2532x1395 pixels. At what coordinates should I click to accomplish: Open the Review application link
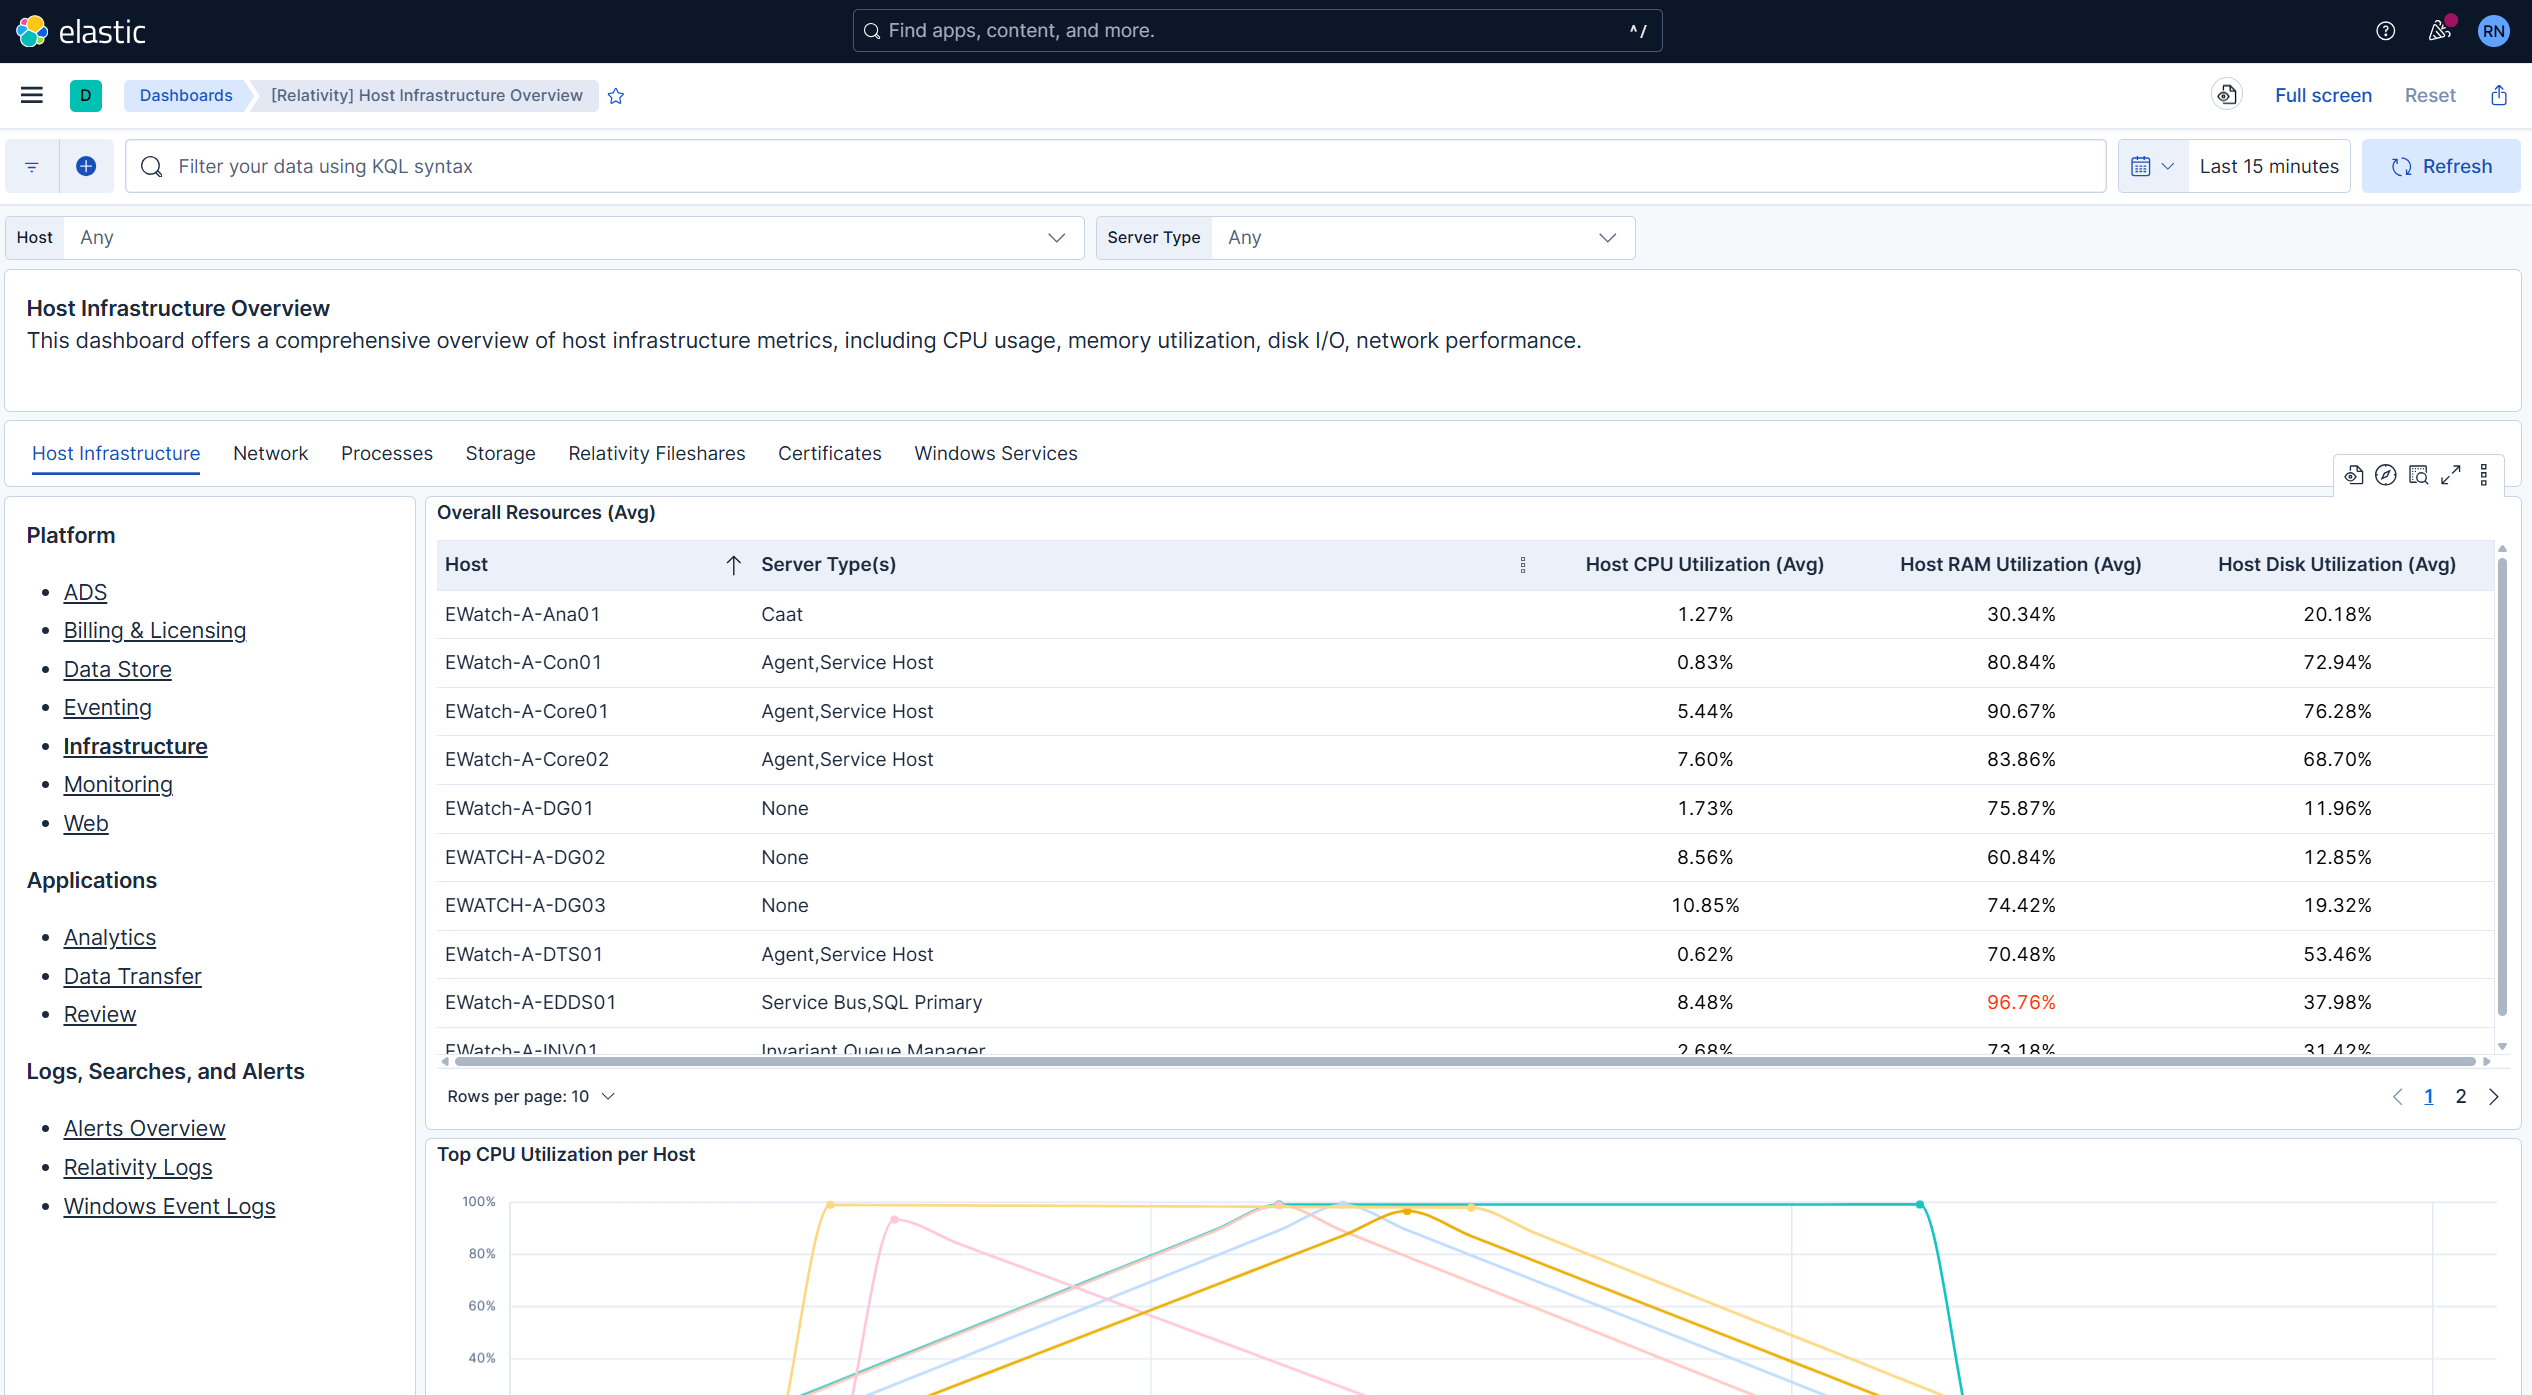[100, 1015]
